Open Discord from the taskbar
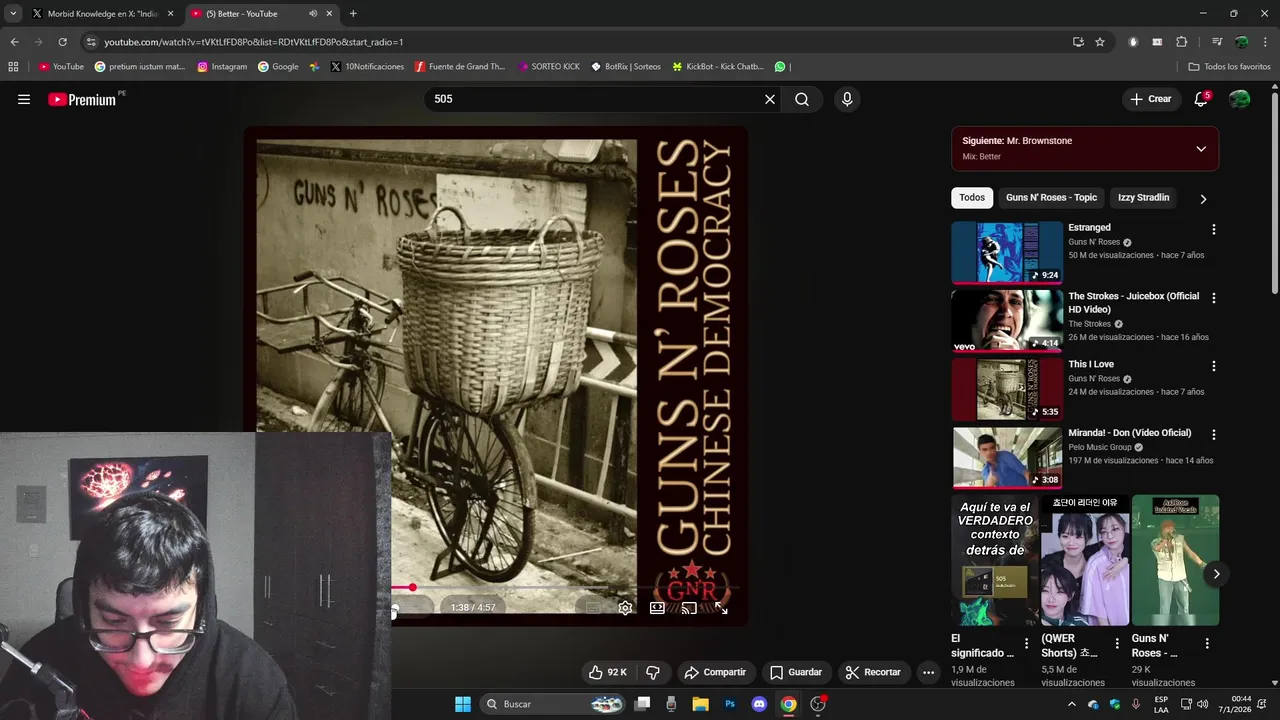 click(759, 704)
